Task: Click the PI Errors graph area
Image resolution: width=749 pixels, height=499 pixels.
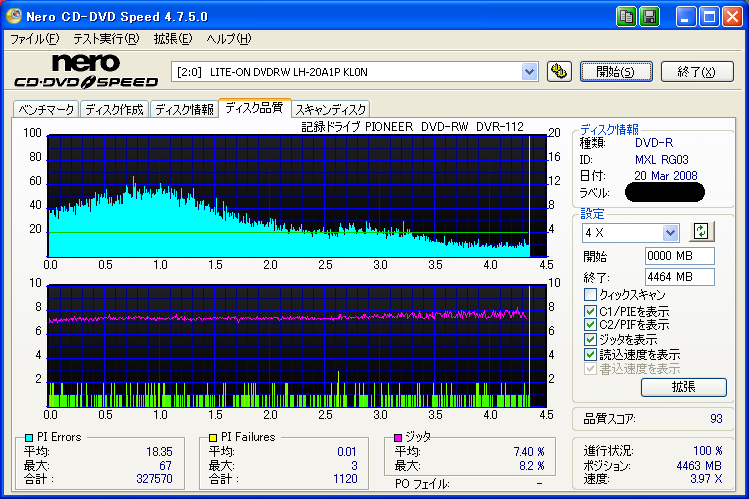Action: [297, 196]
